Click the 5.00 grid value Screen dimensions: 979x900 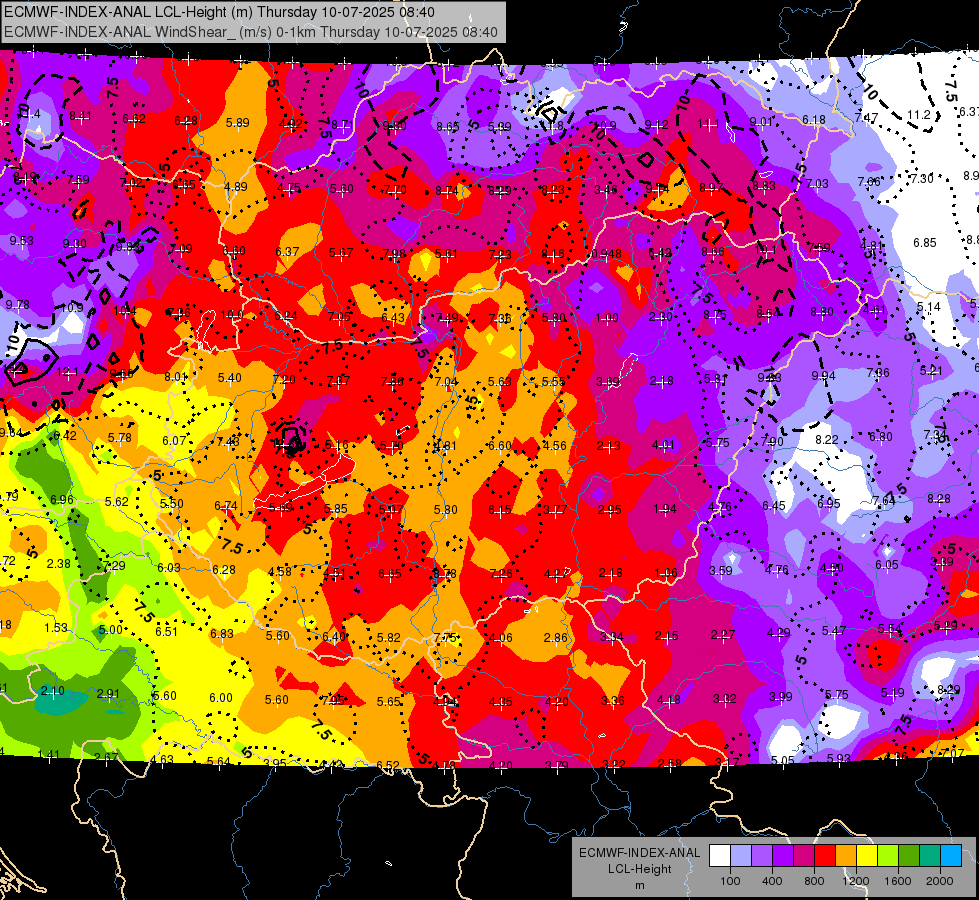point(111,630)
